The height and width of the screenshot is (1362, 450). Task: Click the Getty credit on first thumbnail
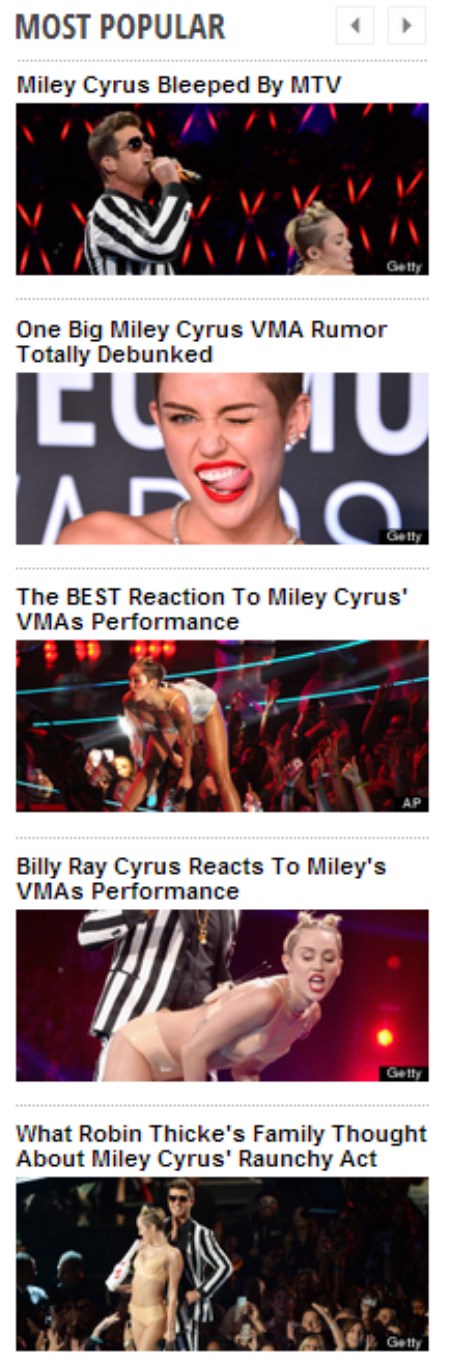(x=404, y=267)
